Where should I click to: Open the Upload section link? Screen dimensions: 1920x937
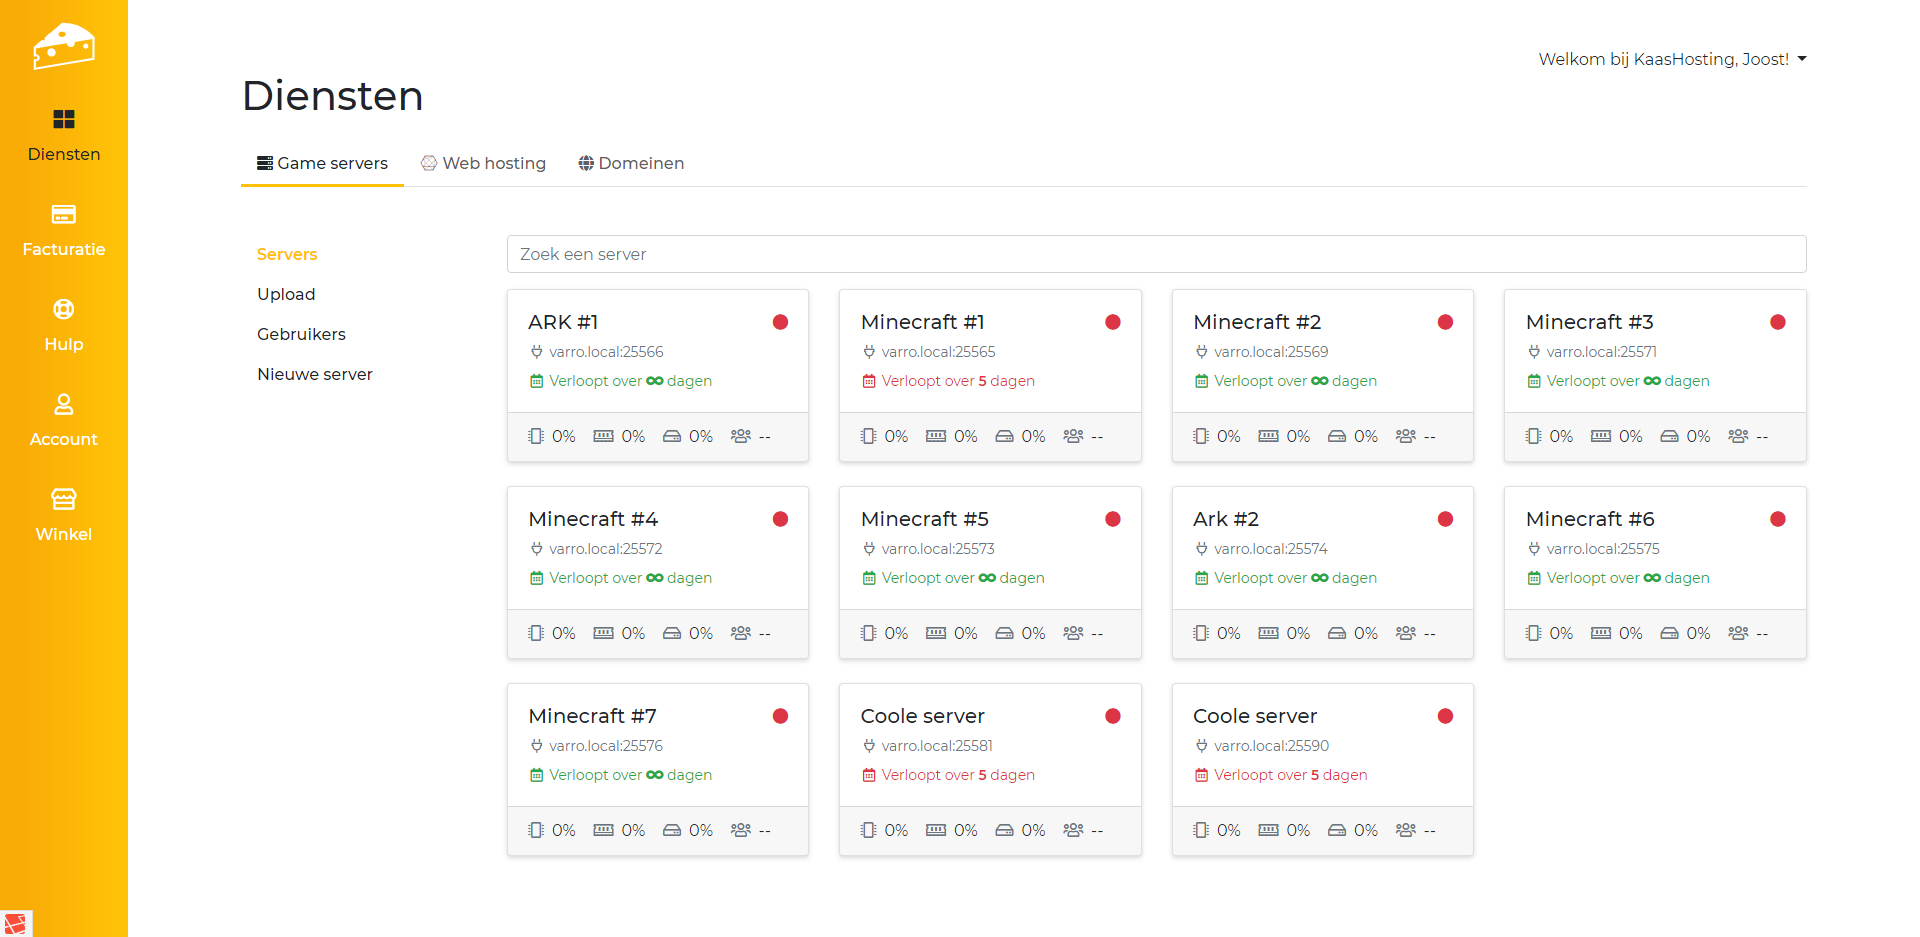point(286,294)
